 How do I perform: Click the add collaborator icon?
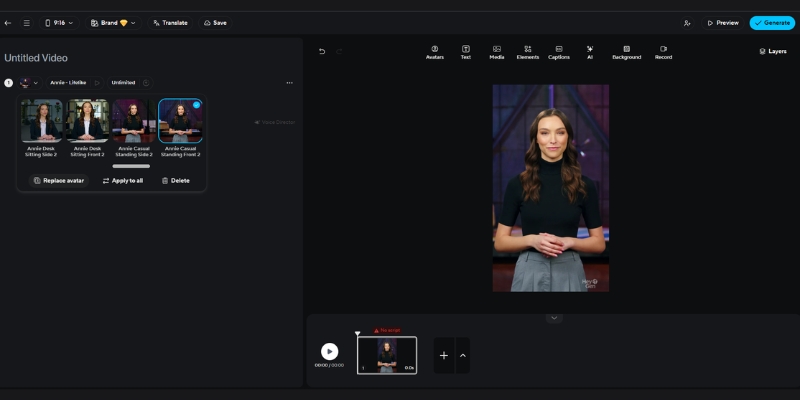[687, 23]
